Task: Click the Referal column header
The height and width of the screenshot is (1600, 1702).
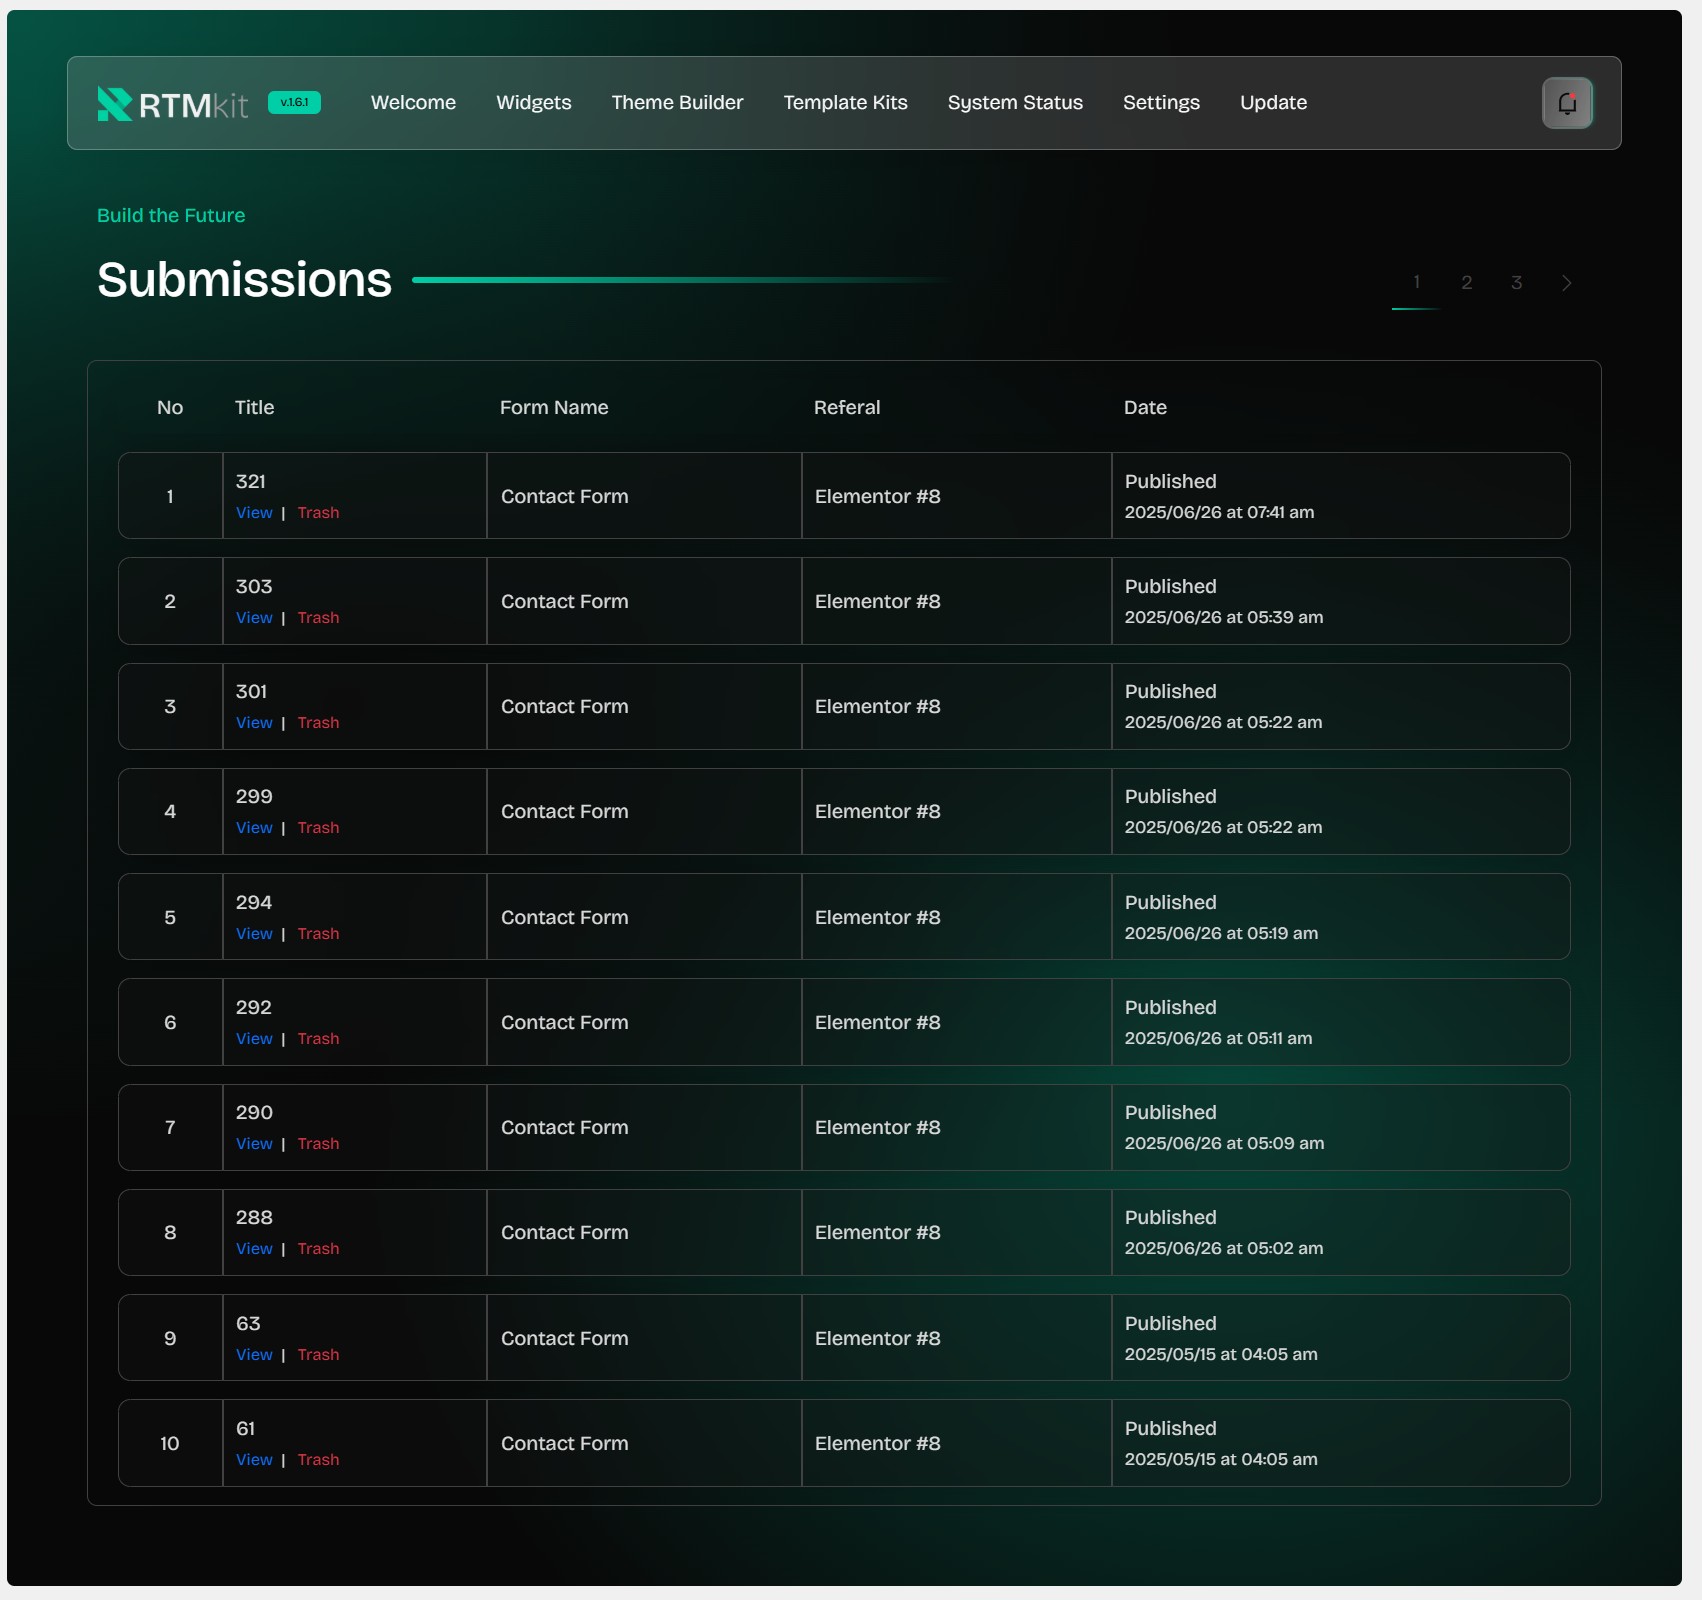Action: (x=847, y=407)
